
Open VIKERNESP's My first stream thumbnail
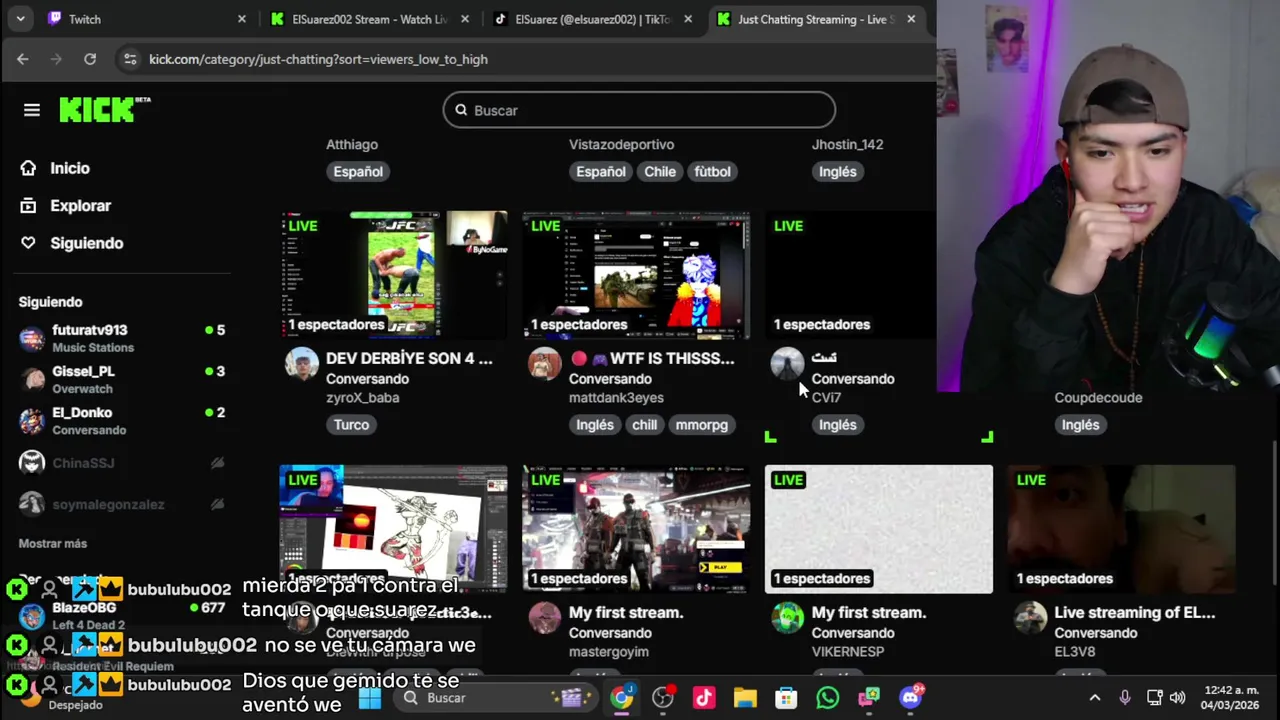click(x=879, y=529)
